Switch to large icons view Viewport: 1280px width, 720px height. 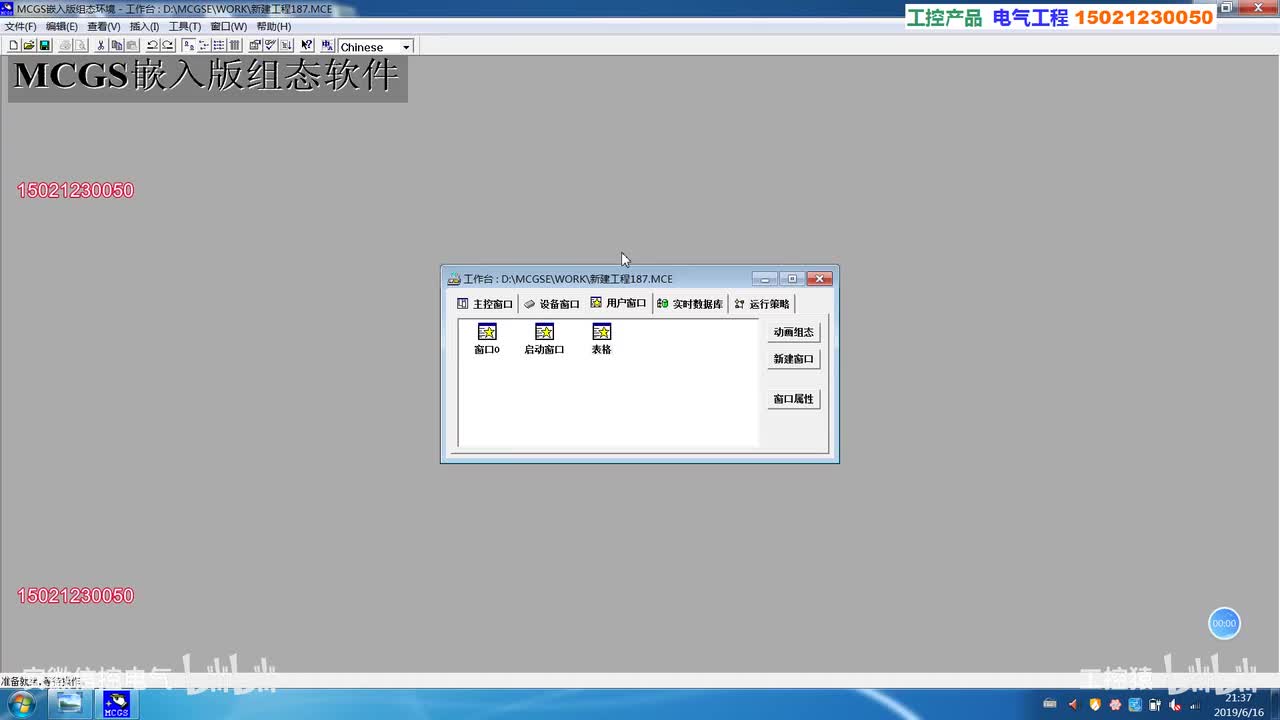coord(188,46)
